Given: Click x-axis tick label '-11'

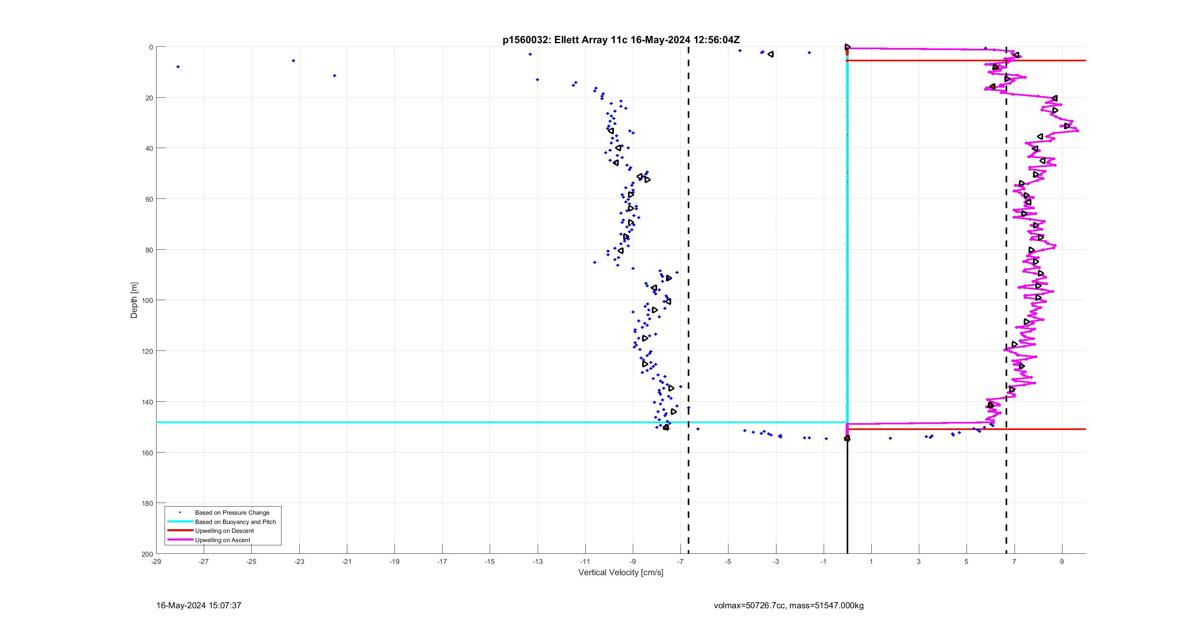Looking at the screenshot, I should pyautogui.click(x=585, y=561).
